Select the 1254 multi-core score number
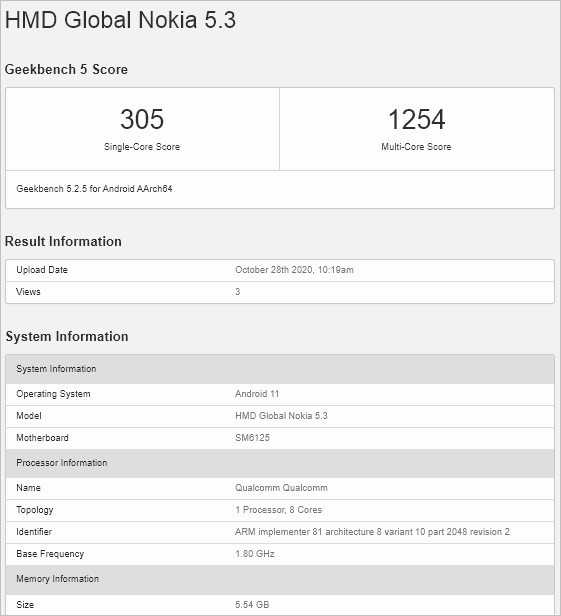This screenshot has width=561, height=616. pyautogui.click(x=416, y=119)
